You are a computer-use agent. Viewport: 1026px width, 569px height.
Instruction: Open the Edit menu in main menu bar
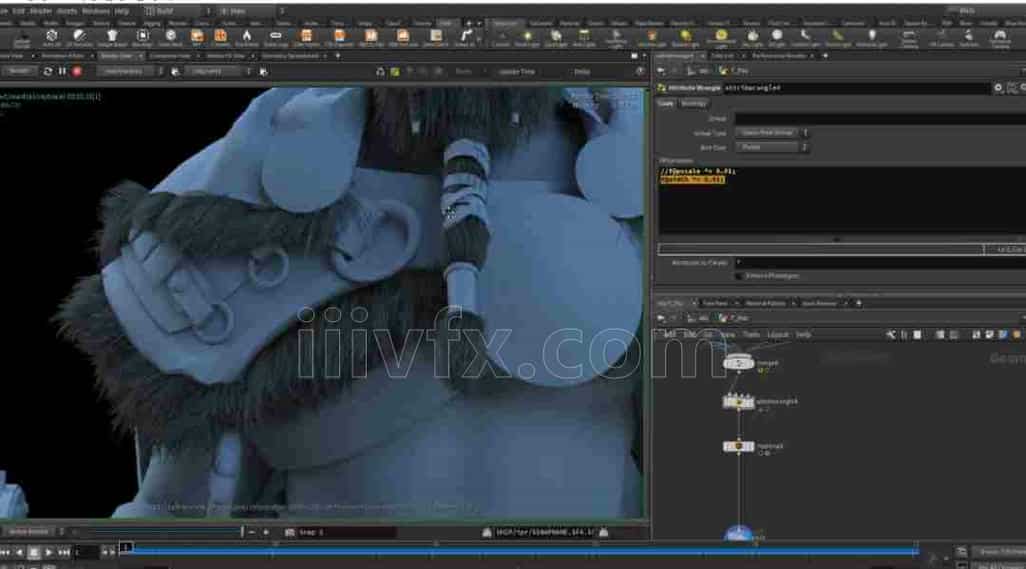(x=18, y=11)
